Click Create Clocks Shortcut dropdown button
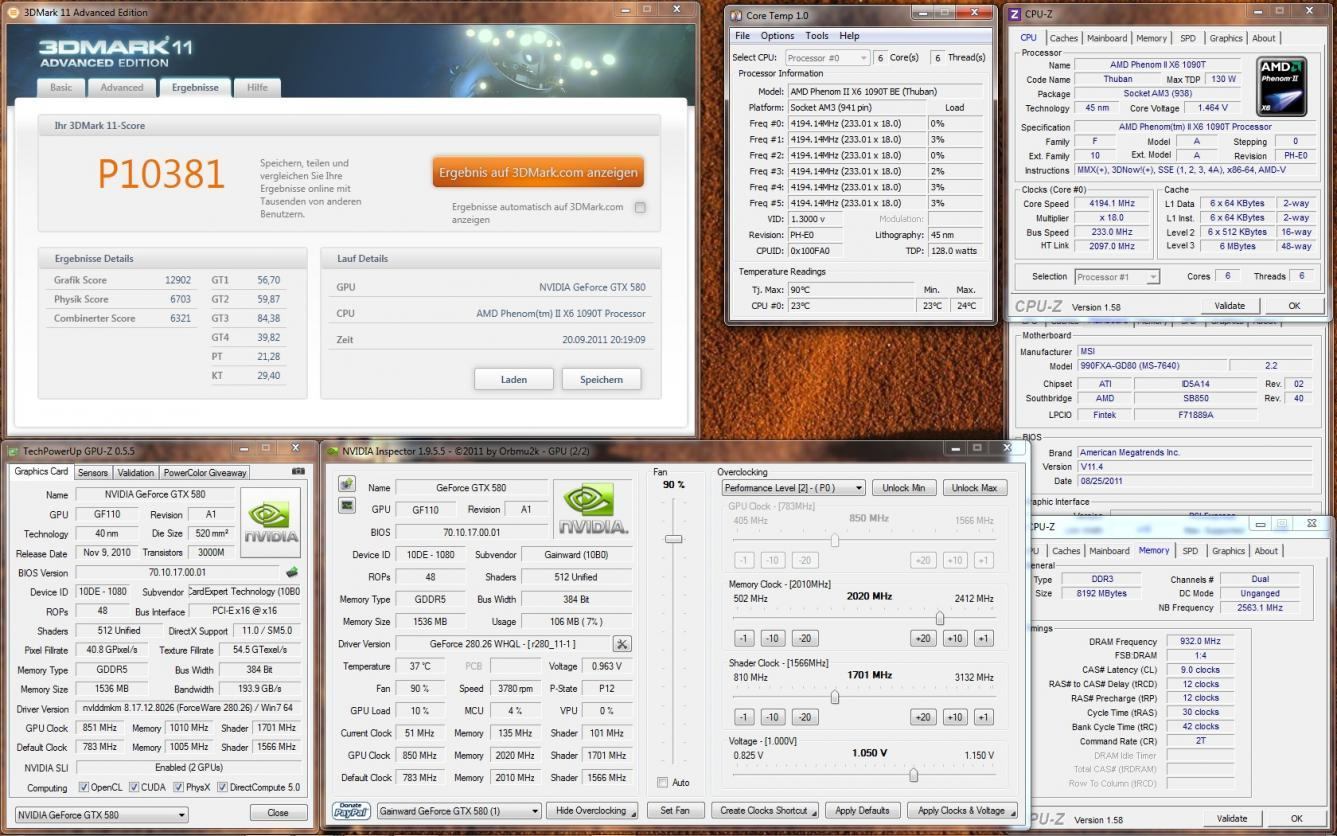The height and width of the screenshot is (836, 1337). click(x=767, y=811)
